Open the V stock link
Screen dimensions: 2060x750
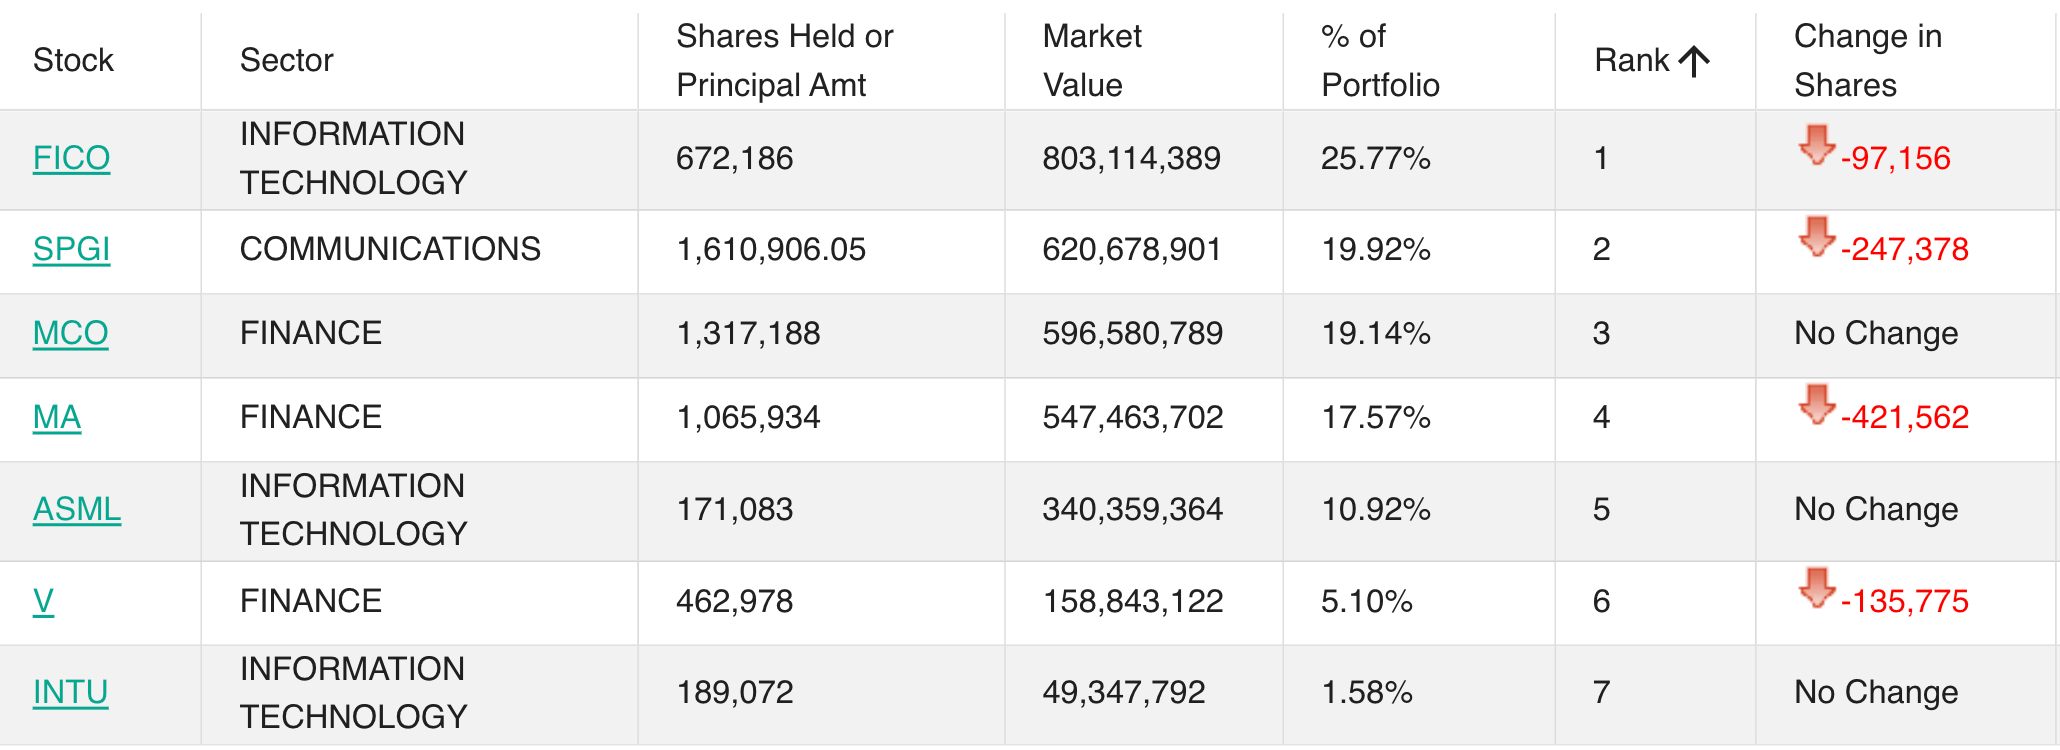[43, 601]
